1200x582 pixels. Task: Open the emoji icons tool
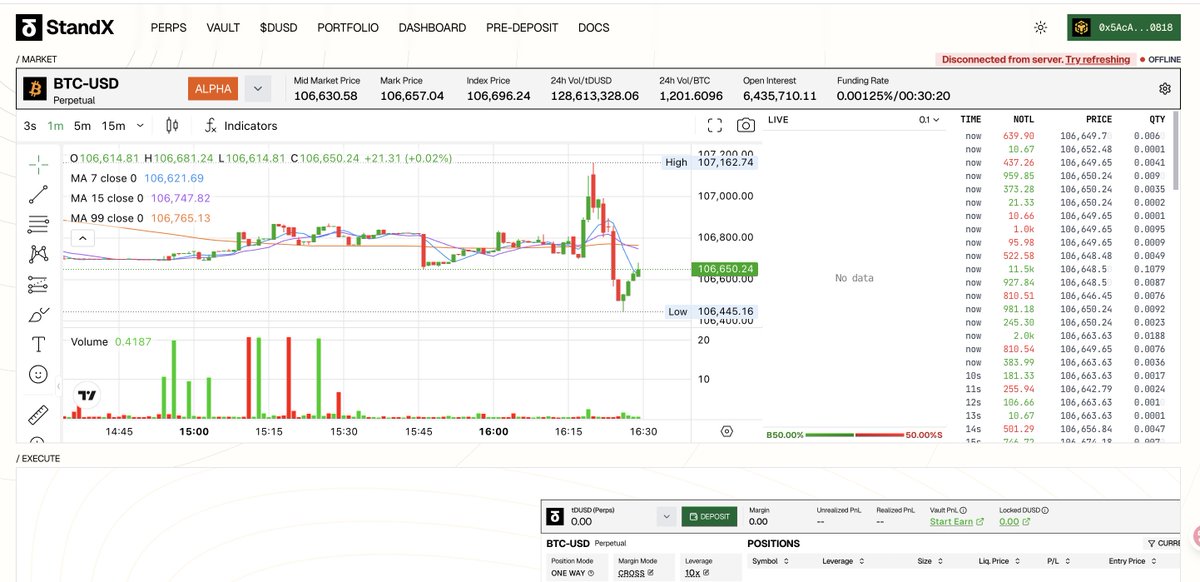(x=39, y=375)
